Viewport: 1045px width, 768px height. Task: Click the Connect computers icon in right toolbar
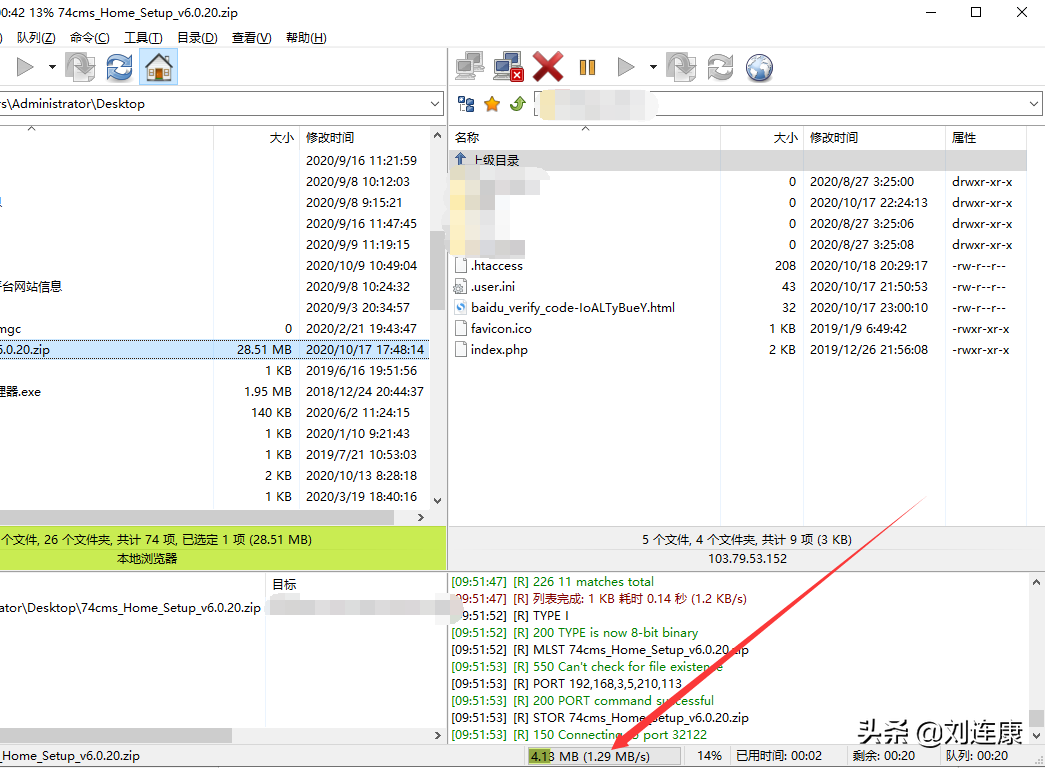point(470,68)
